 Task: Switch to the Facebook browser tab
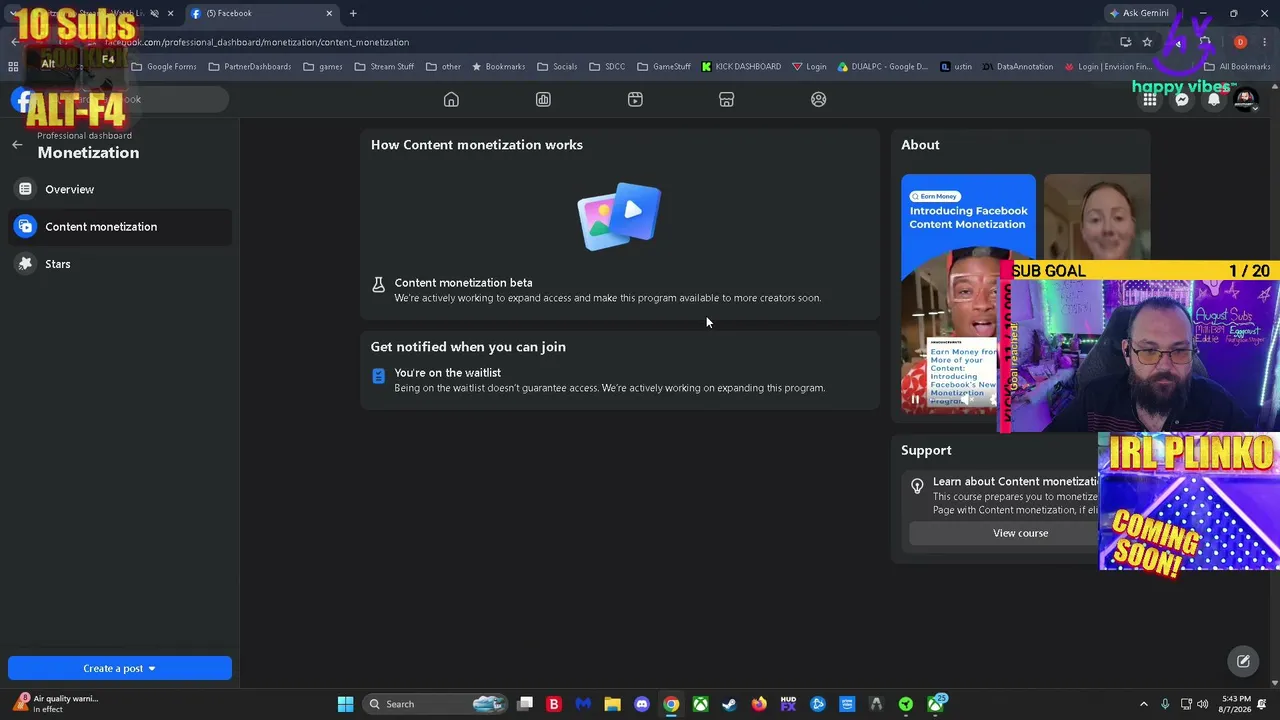[262, 13]
